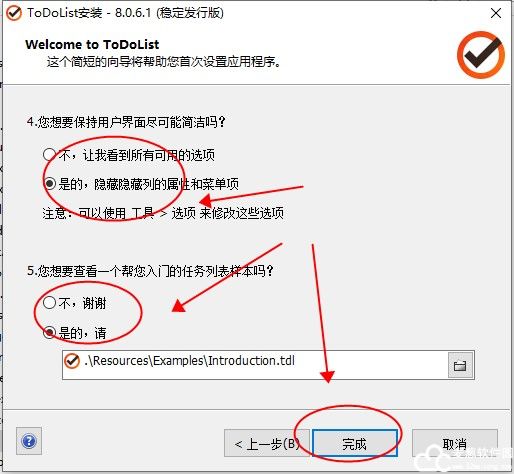The width and height of the screenshot is (514, 474).
Task: Click question 5 text about sample tasklist
Action: tap(150, 271)
